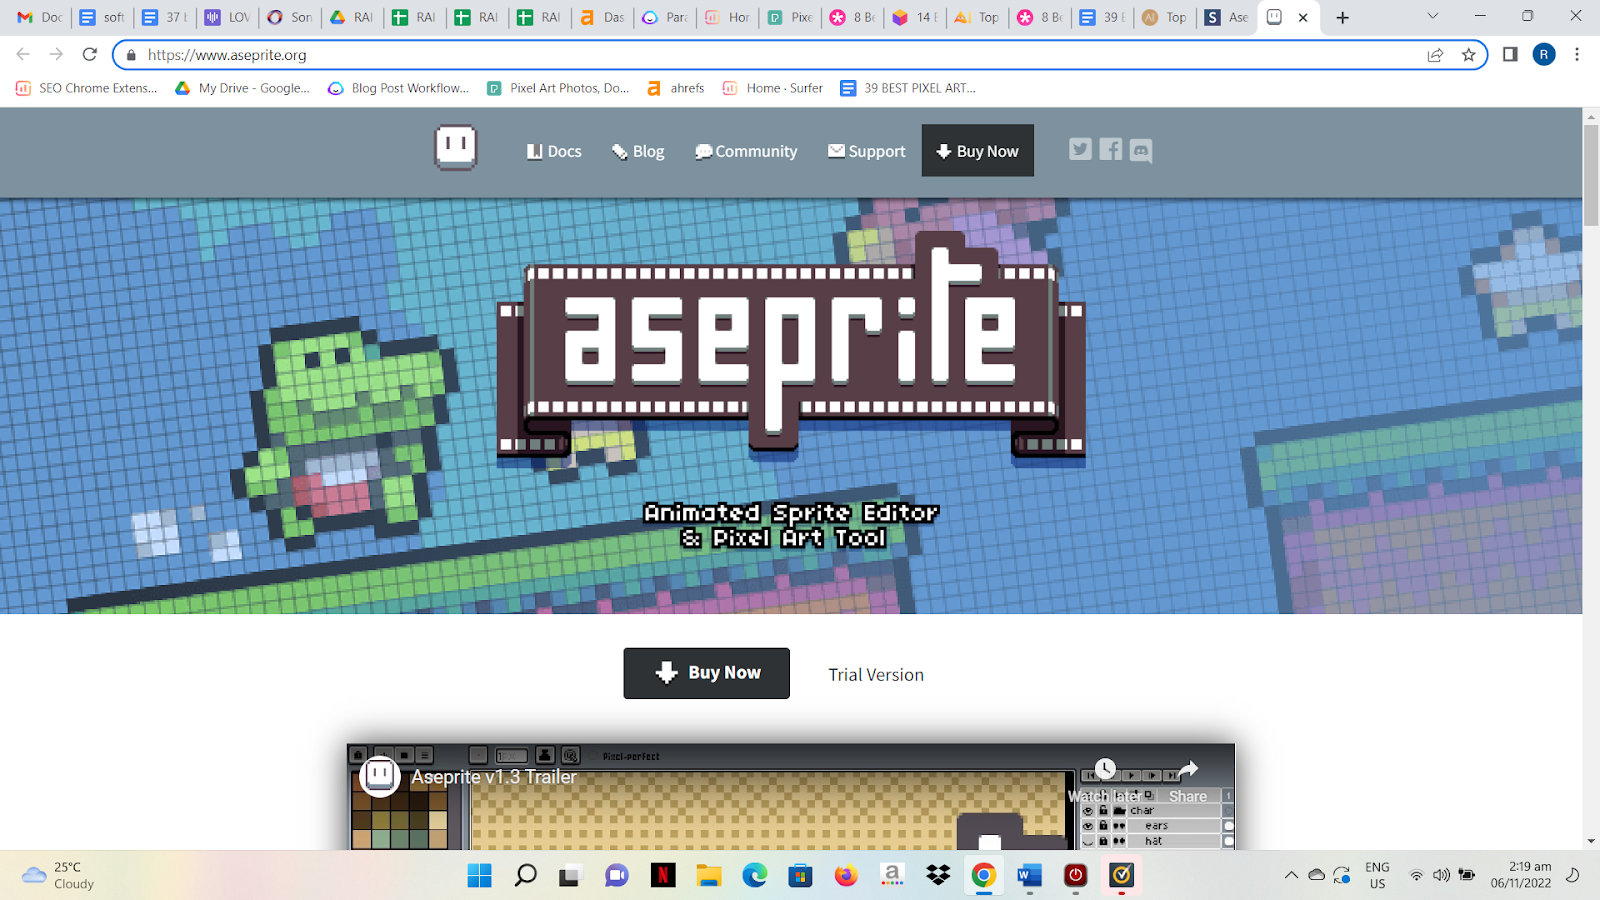Screen dimensions: 1600x900
Task: Open the ENG US language switcher
Action: [x=1377, y=875]
